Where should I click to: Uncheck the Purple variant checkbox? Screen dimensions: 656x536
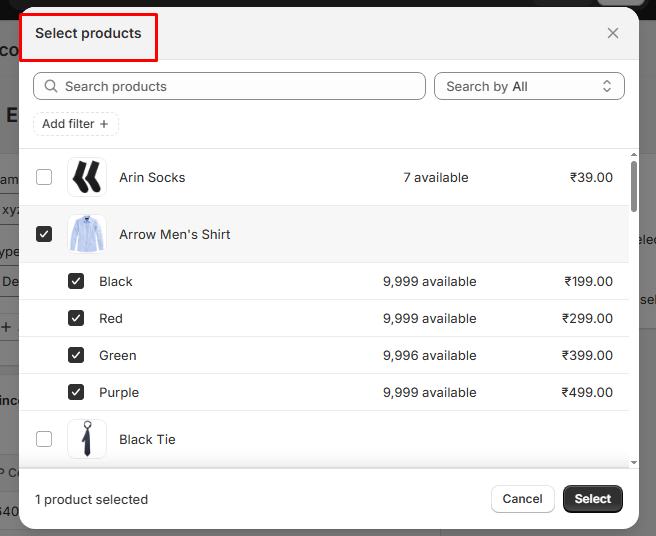tap(76, 392)
